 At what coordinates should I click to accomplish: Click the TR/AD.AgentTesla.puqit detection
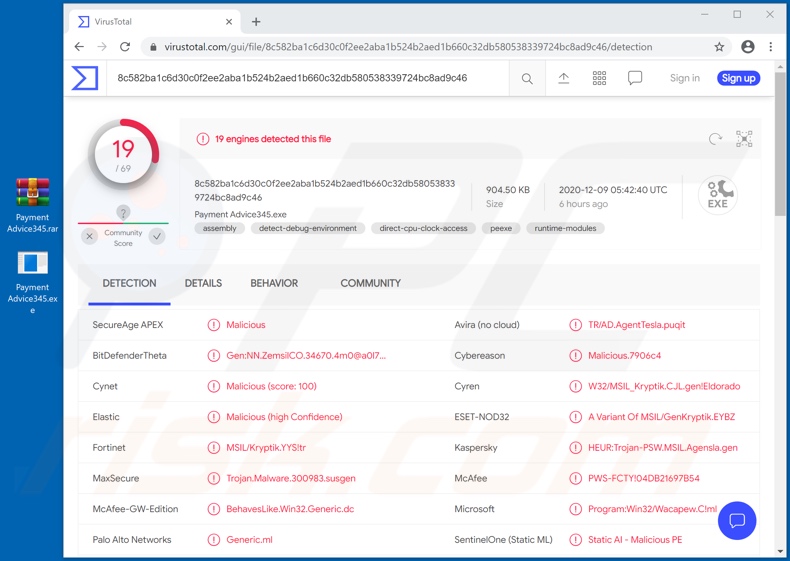636,325
